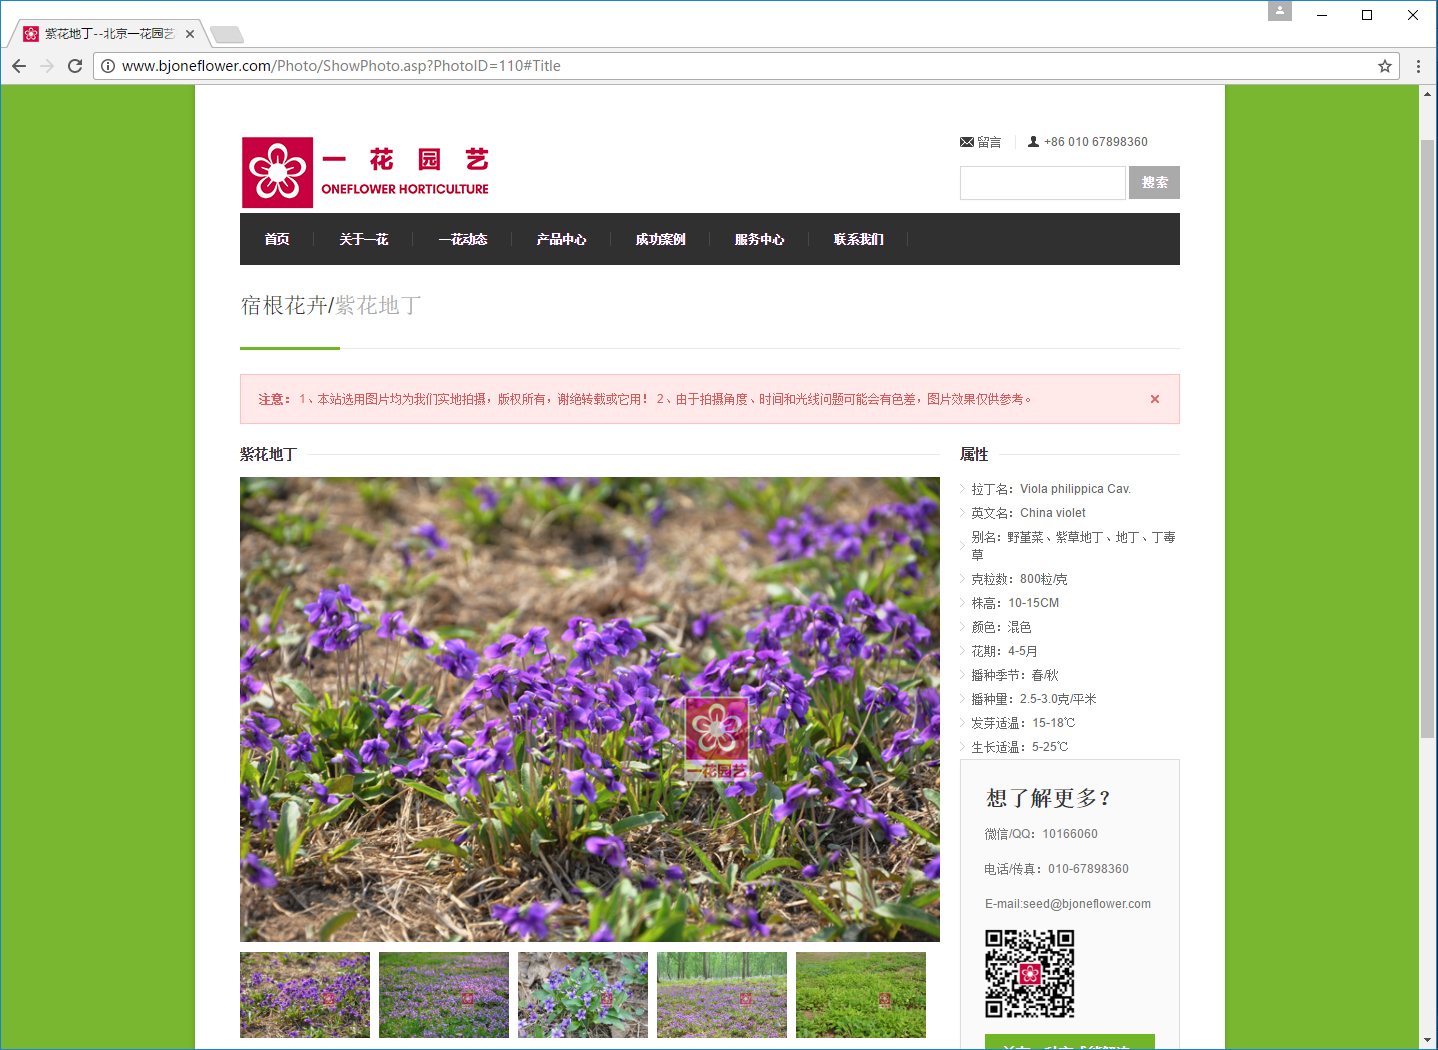The height and width of the screenshot is (1050, 1438).
Task: Select the last green foliage thumbnail
Action: click(861, 994)
